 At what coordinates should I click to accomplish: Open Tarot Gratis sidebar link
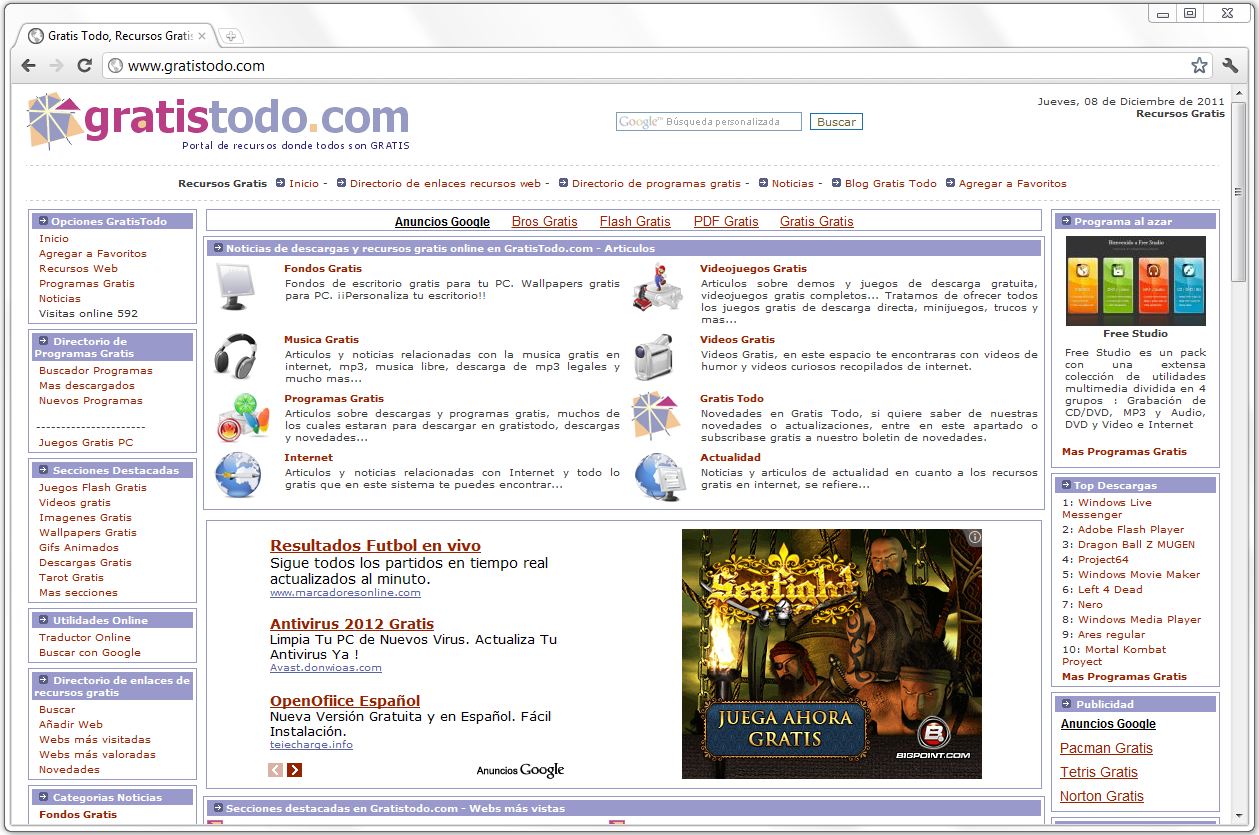point(71,578)
